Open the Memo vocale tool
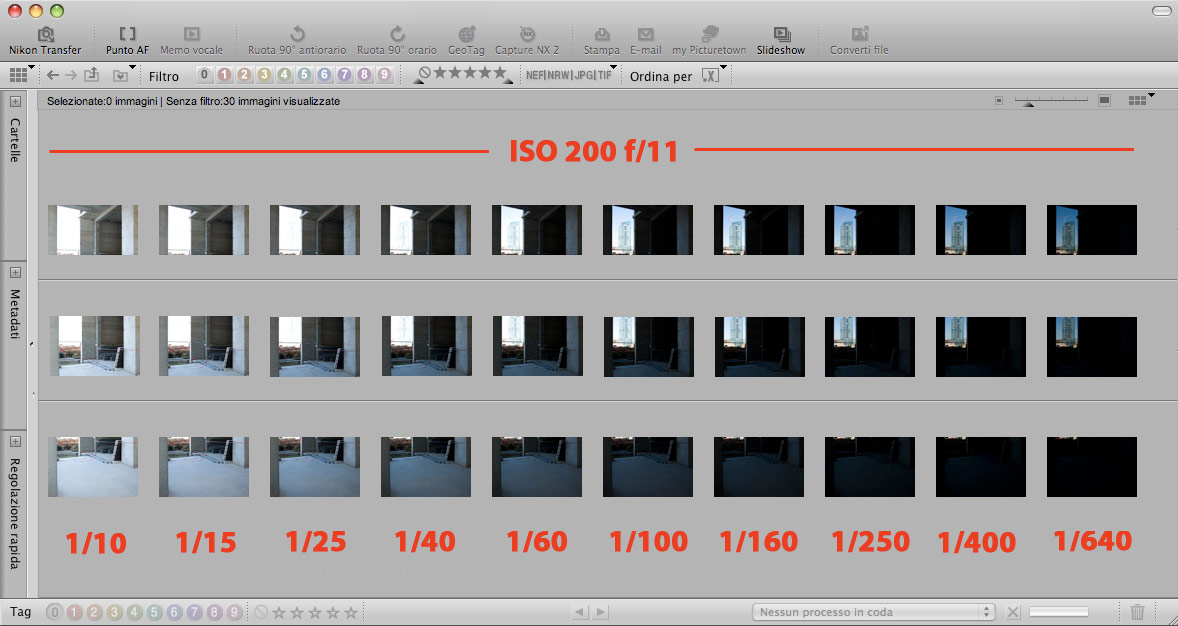1178x626 pixels. [192, 41]
